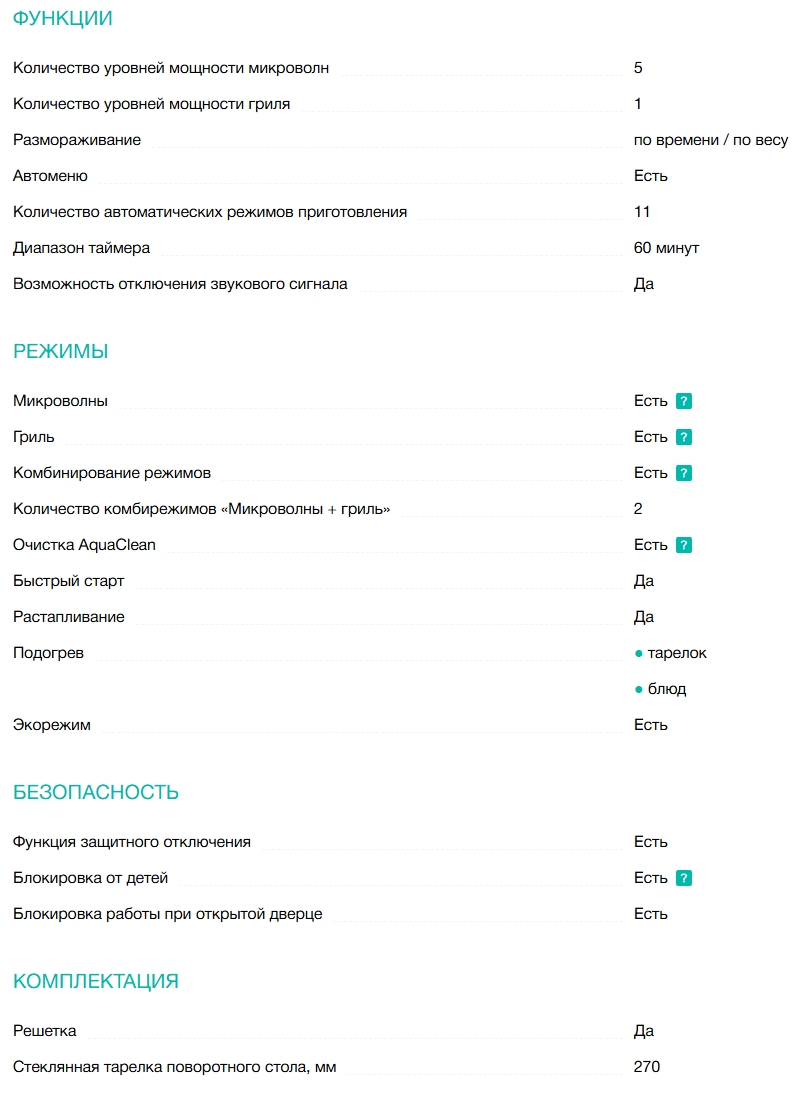Open the help icon for Блокировка от детей
Viewport: 806px width, 1110px height.
tap(684, 878)
